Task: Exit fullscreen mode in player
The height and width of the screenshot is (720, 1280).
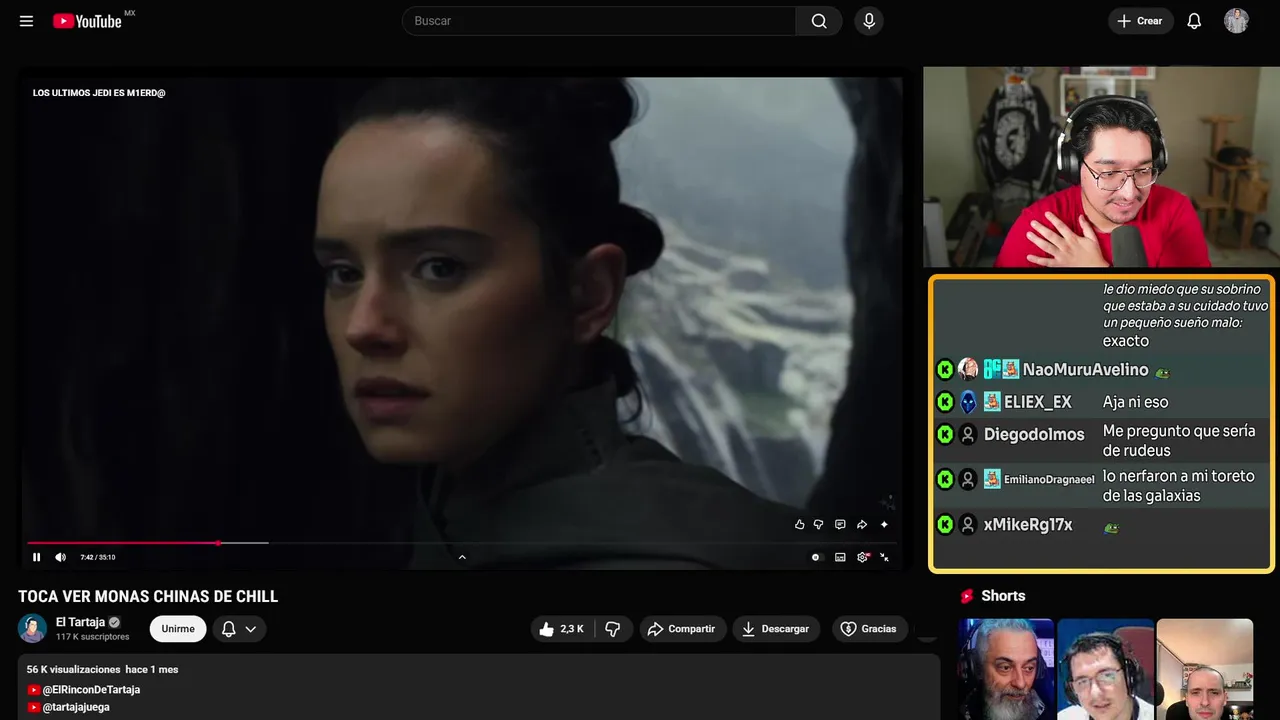Action: point(885,557)
